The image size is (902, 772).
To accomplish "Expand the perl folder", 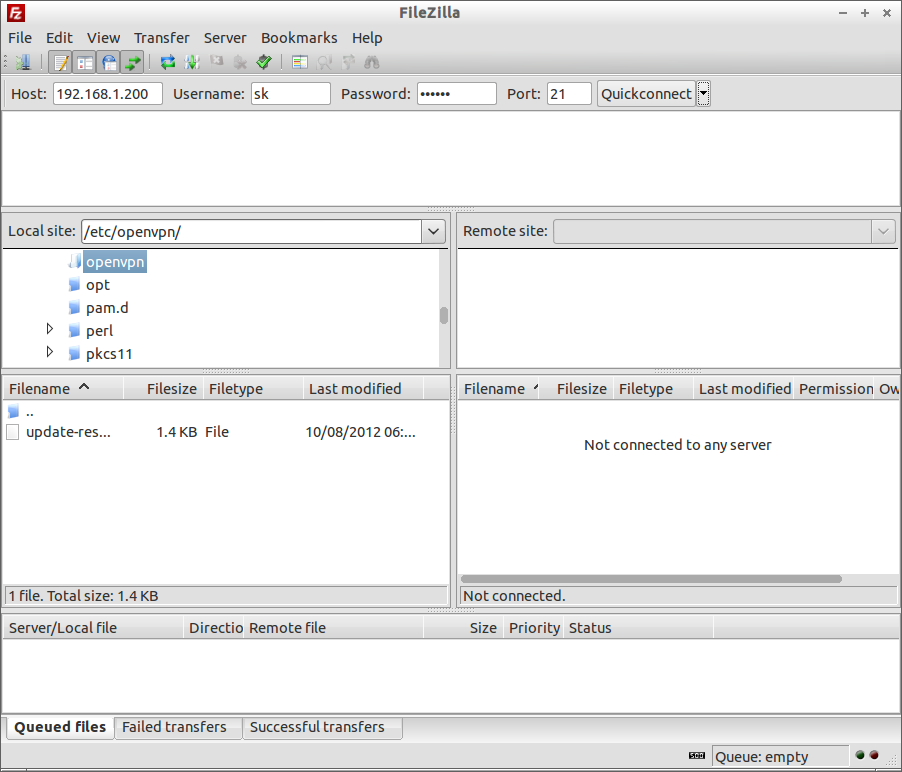I will pyautogui.click(x=49, y=328).
